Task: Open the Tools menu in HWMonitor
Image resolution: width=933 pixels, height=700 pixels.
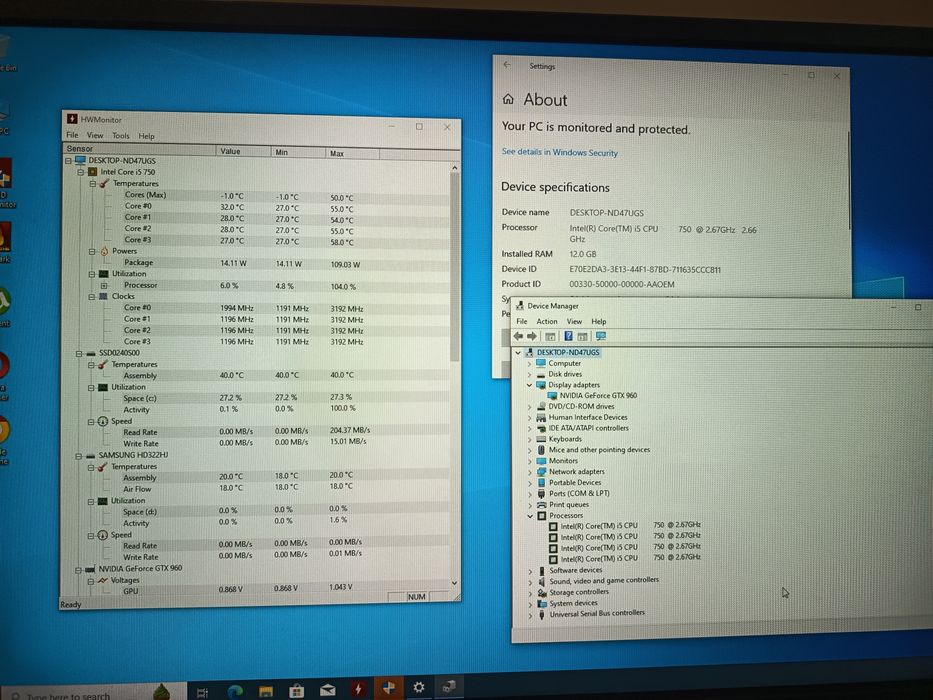Action: point(121,136)
